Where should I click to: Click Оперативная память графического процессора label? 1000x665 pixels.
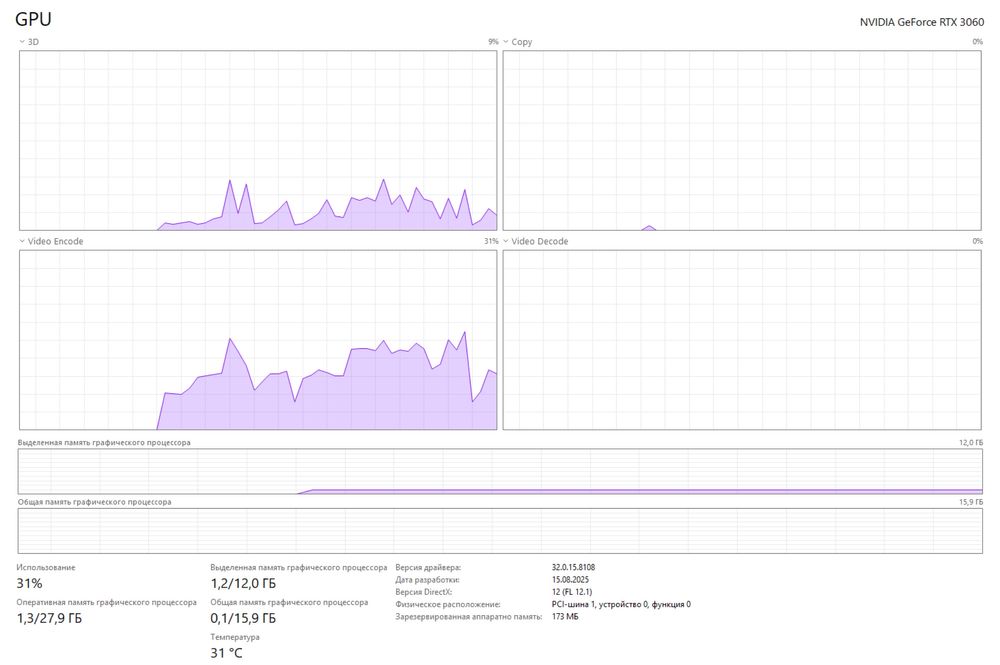tap(107, 603)
